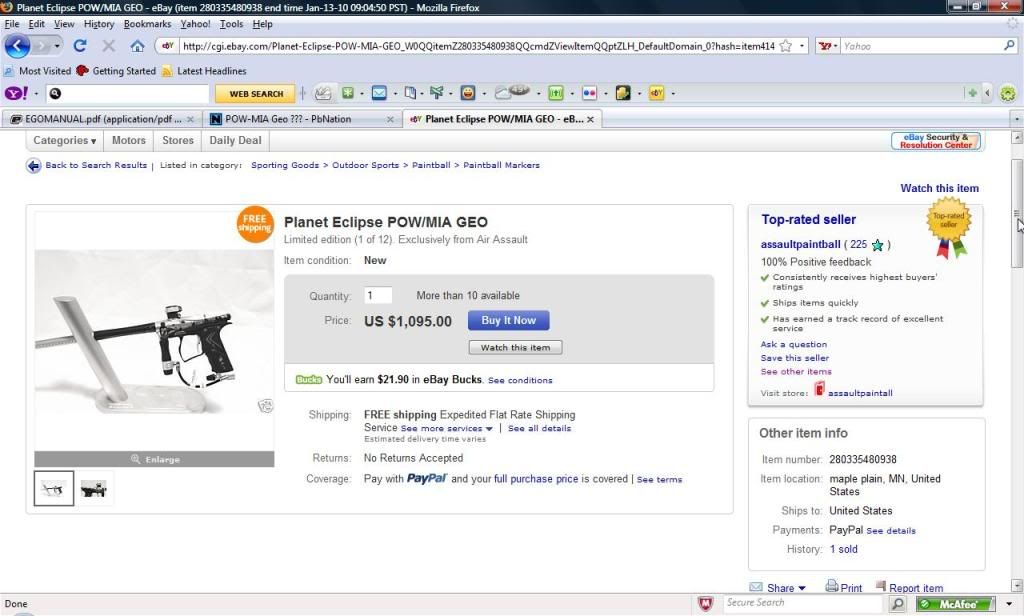Click the add toolbar button plus icon
Image resolution: width=1024 pixels, height=616 pixels.
pos(972,93)
